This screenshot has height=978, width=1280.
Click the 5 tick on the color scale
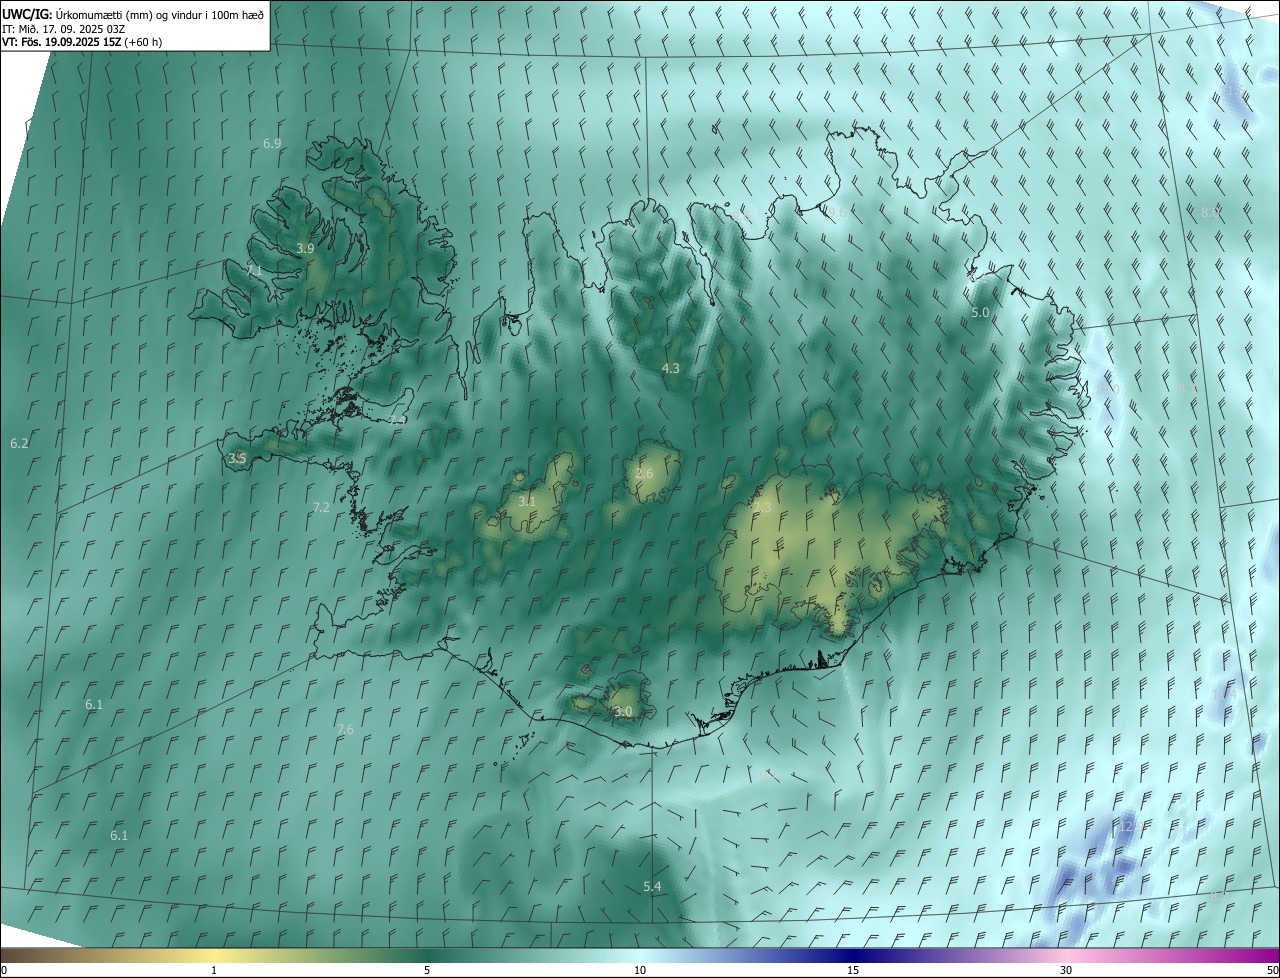click(x=427, y=971)
